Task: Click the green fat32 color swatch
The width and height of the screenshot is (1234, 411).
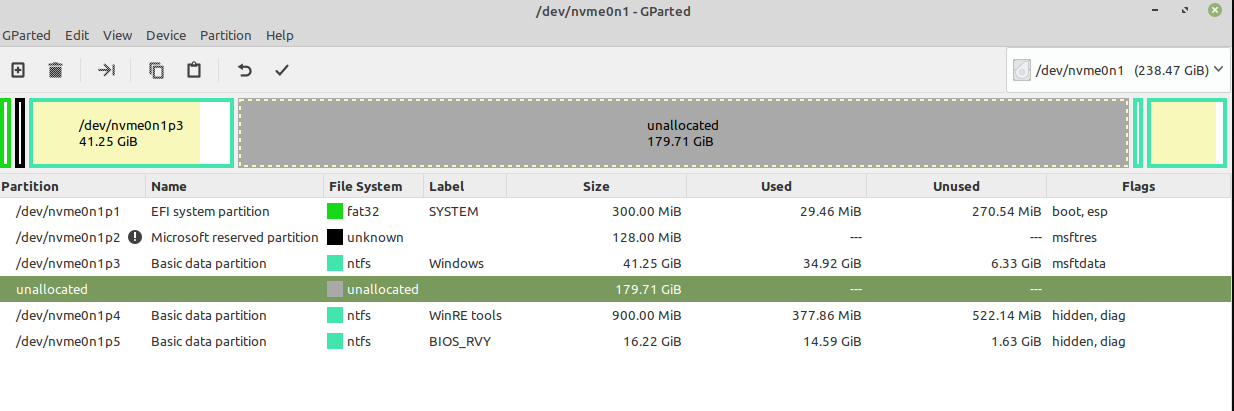Action: click(335, 212)
